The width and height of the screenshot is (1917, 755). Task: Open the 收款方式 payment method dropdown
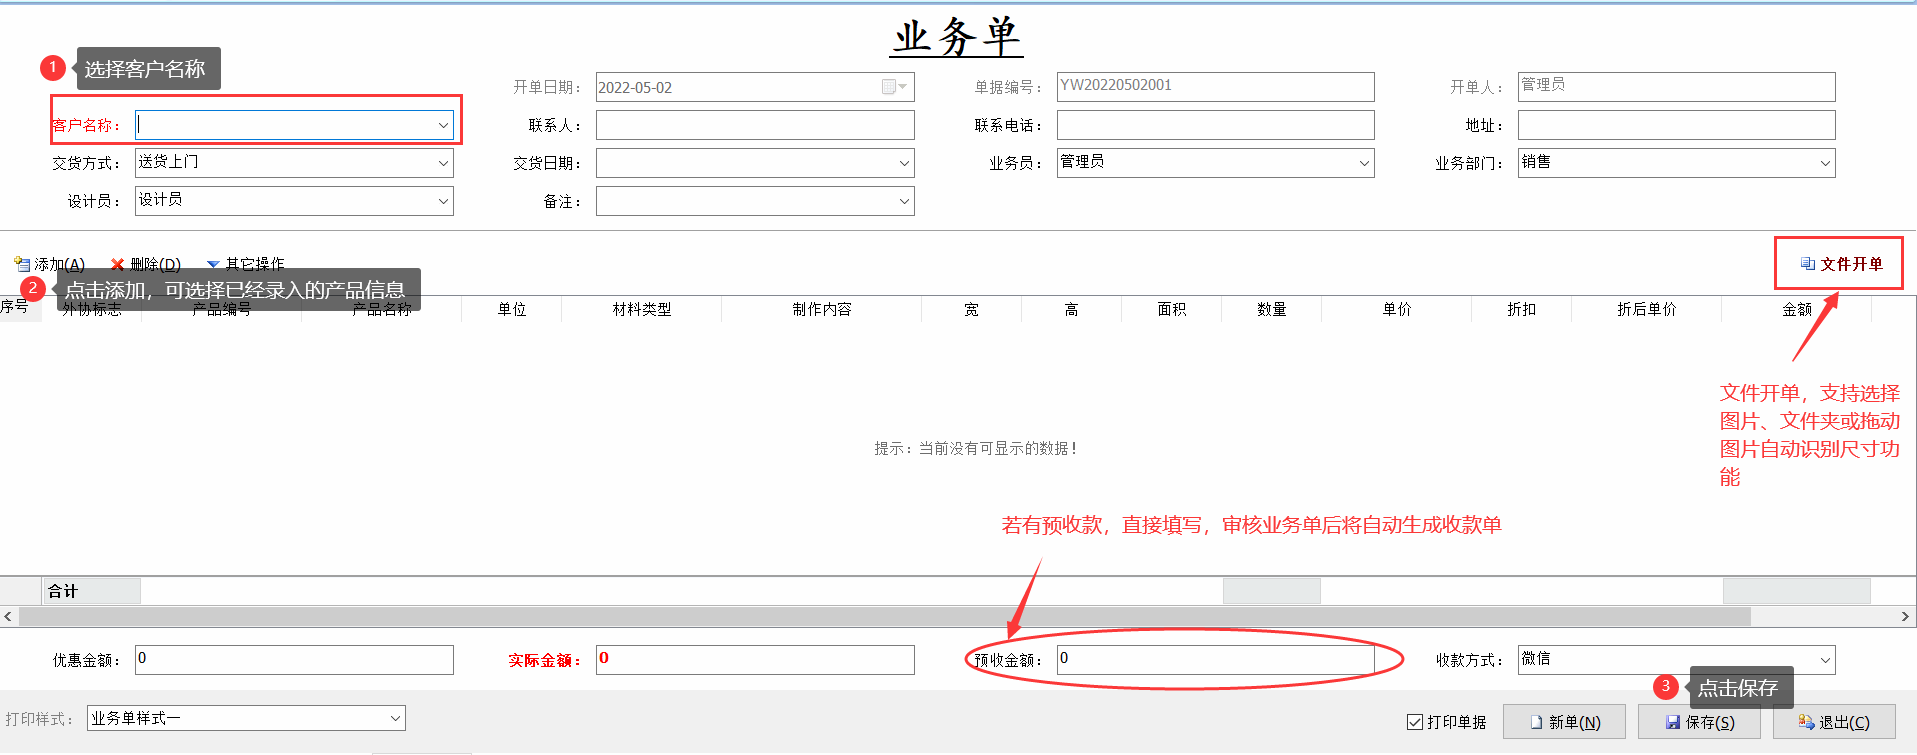1825,660
